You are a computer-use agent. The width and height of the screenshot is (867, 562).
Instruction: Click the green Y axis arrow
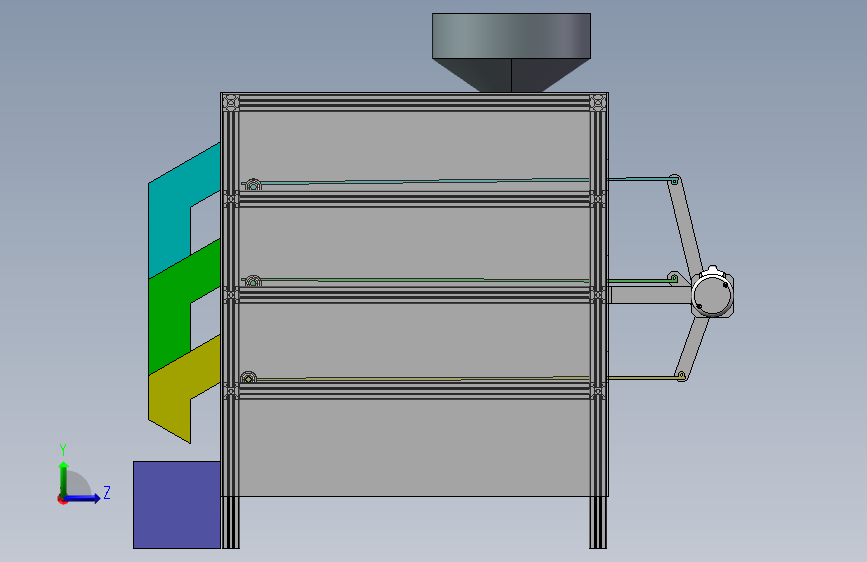coord(64,478)
